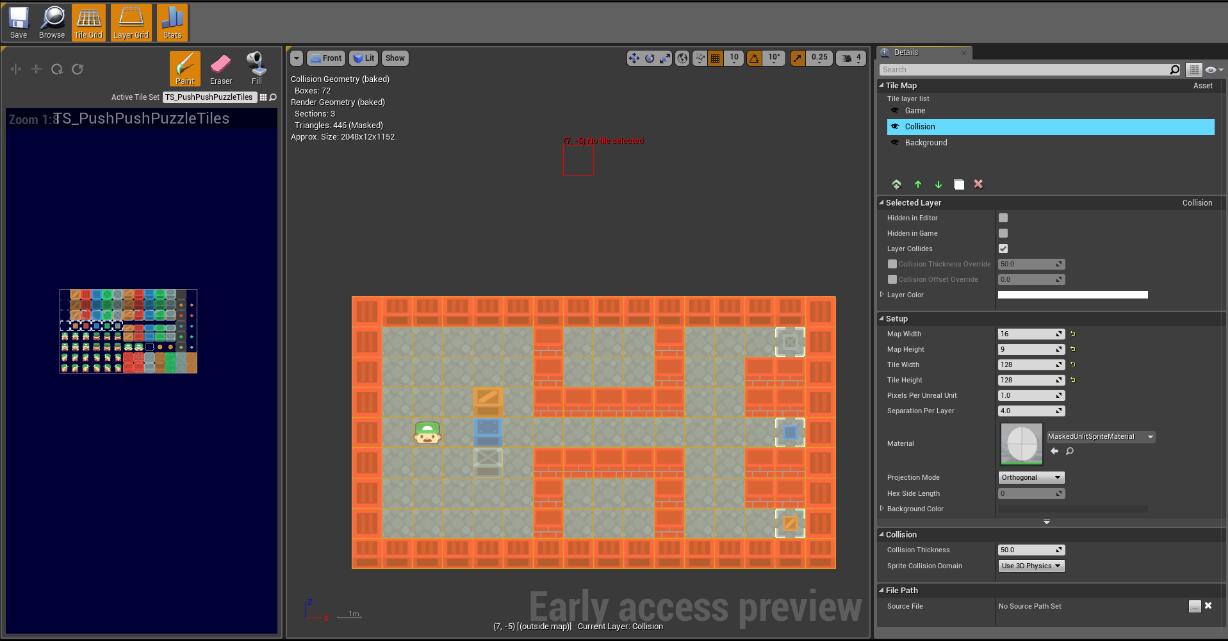Open rotation snap 10° menu
Viewport: 1228px width, 641px height.
(774, 58)
